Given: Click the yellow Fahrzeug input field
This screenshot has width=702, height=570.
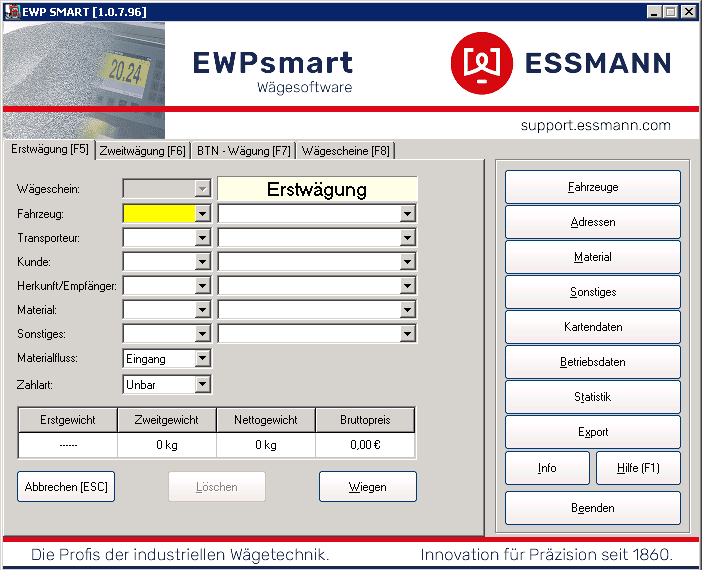Looking at the screenshot, I should (158, 213).
